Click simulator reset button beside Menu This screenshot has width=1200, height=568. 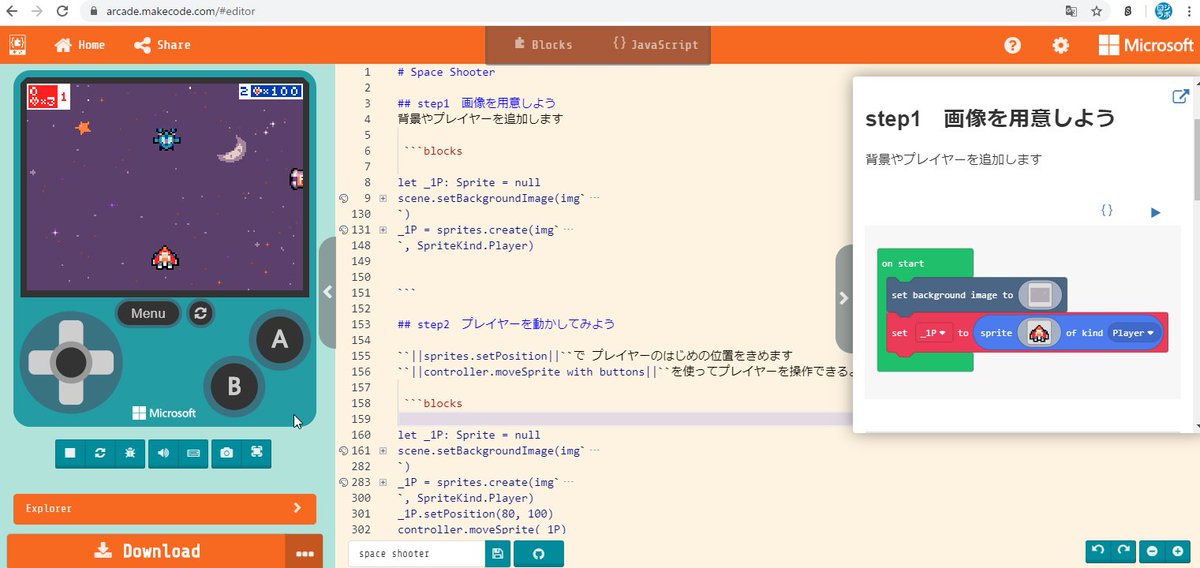pyautogui.click(x=201, y=313)
